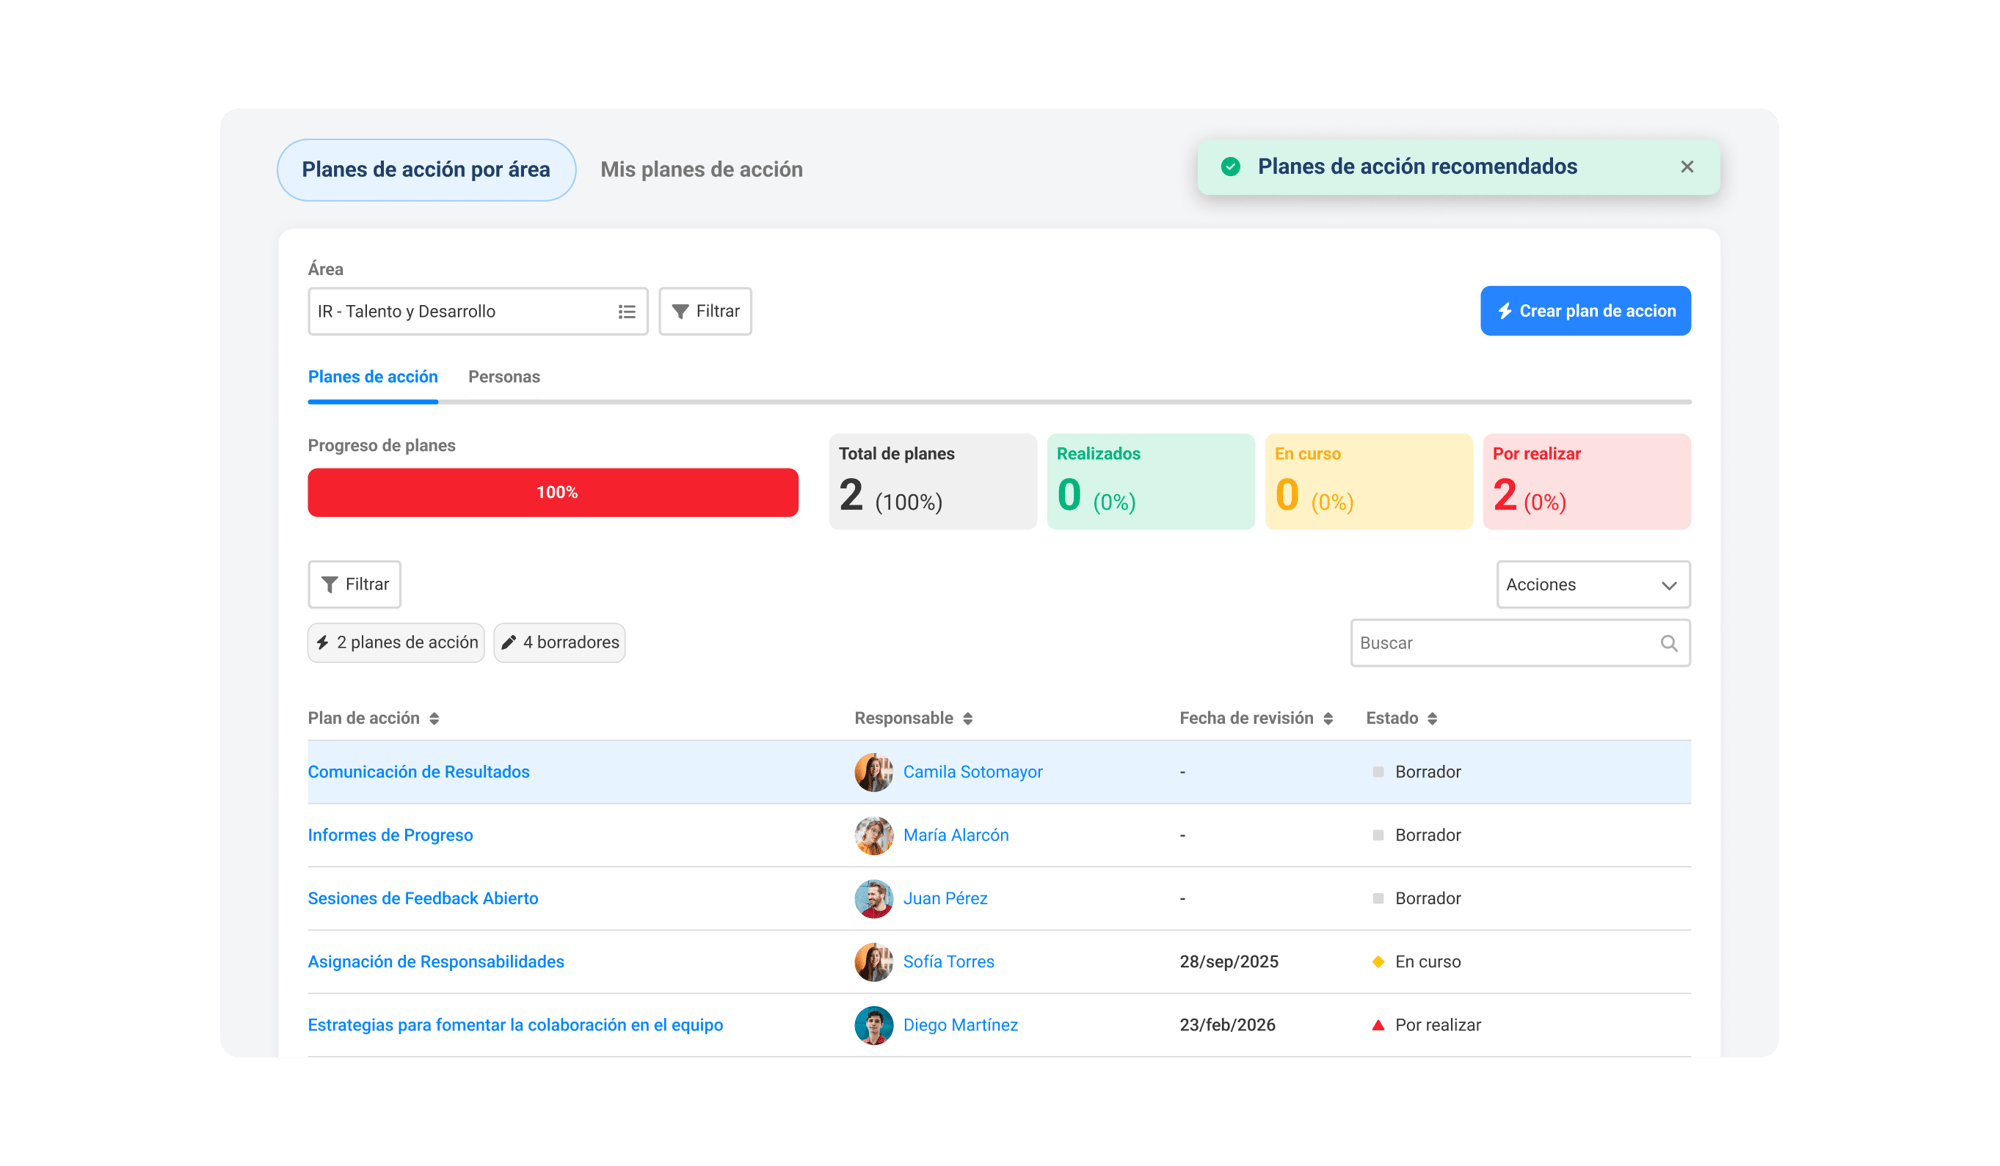Click the list icon in Área selector
Viewport: 2000px width, 1166px height.
[627, 312]
